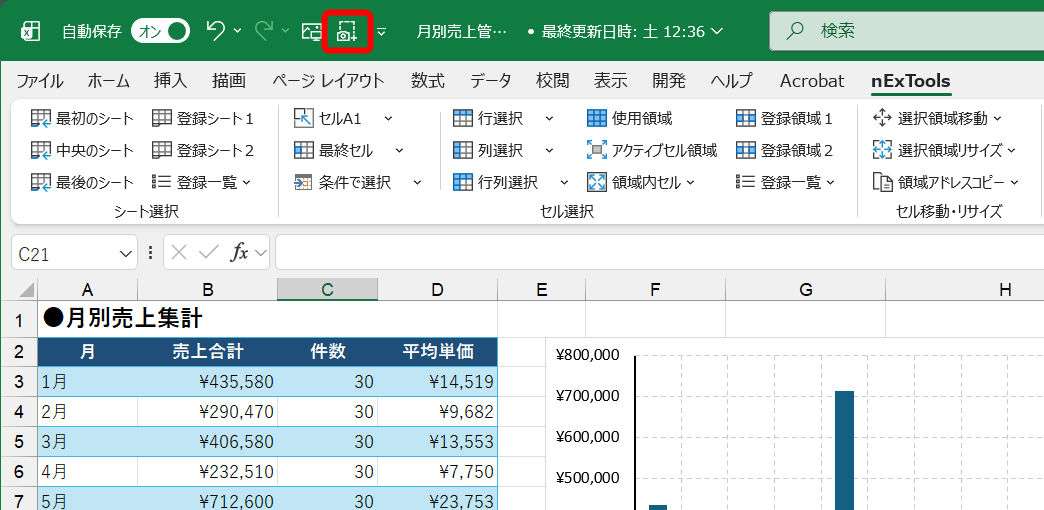Open the ファイル tab

[x=40, y=81]
